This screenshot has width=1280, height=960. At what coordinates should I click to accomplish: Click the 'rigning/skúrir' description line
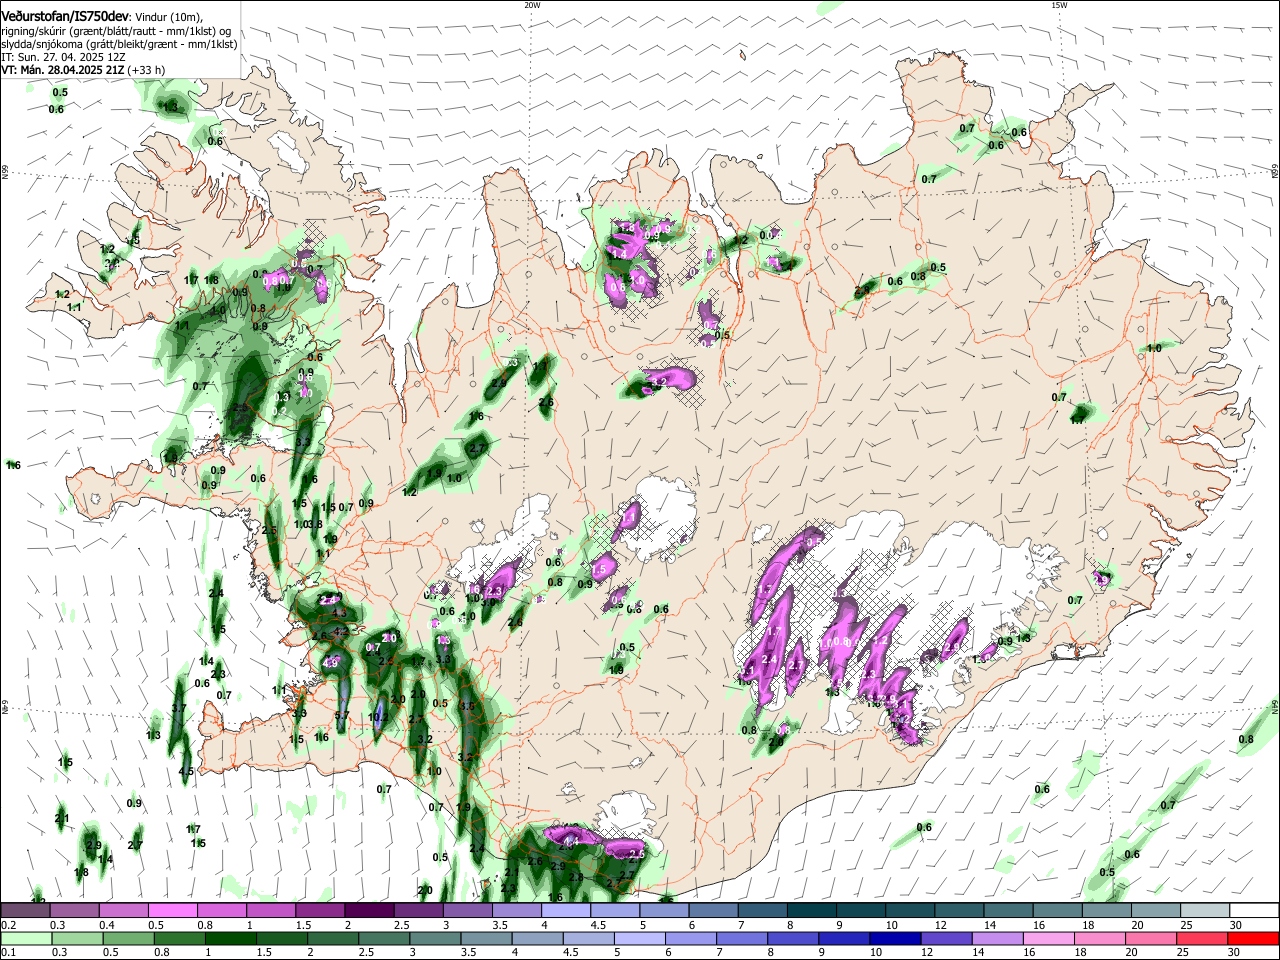coord(116,31)
